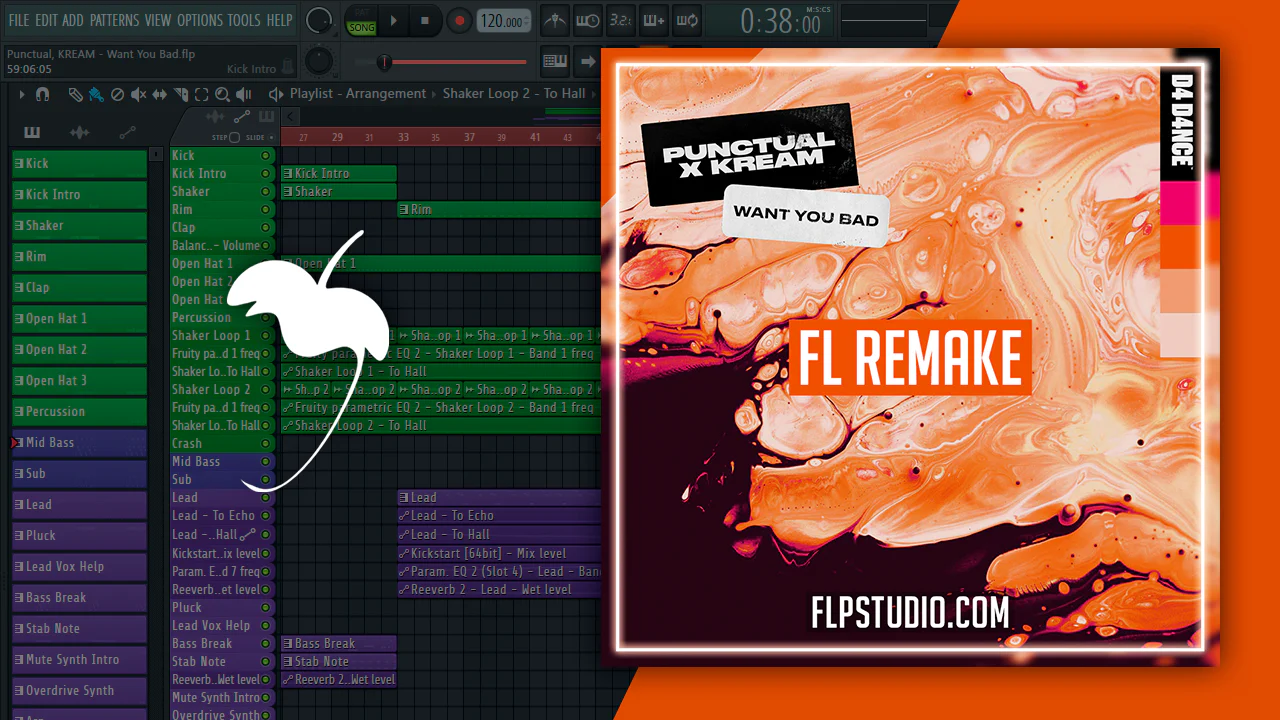Open the VIEW menu
Viewport: 1280px width, 720px height.
(158, 20)
